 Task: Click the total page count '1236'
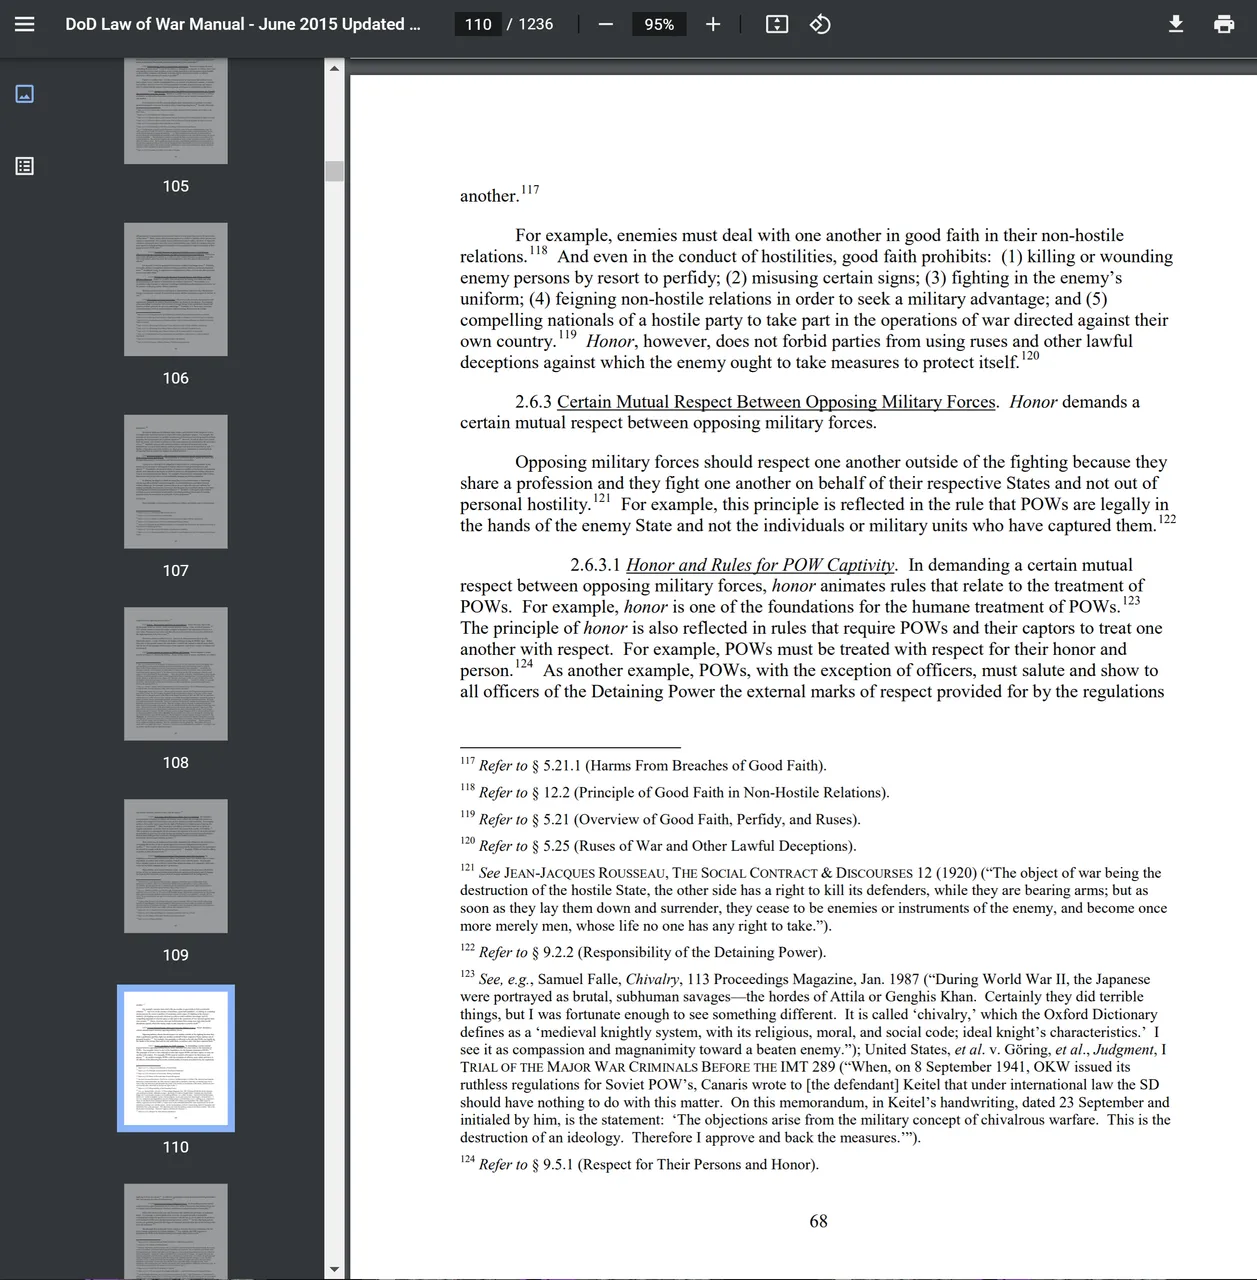click(x=536, y=24)
